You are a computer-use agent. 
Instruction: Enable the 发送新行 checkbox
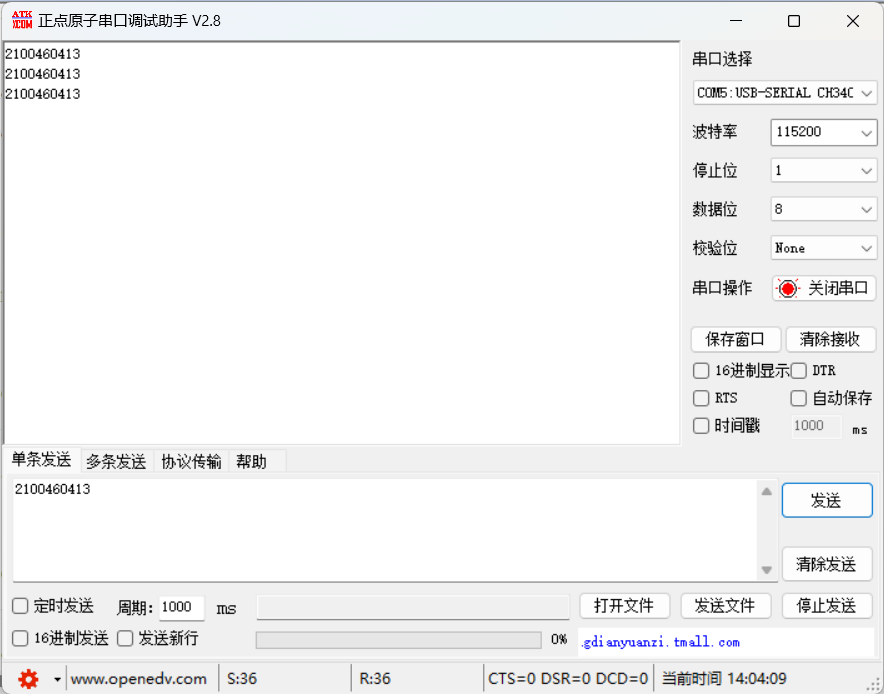click(x=125, y=639)
